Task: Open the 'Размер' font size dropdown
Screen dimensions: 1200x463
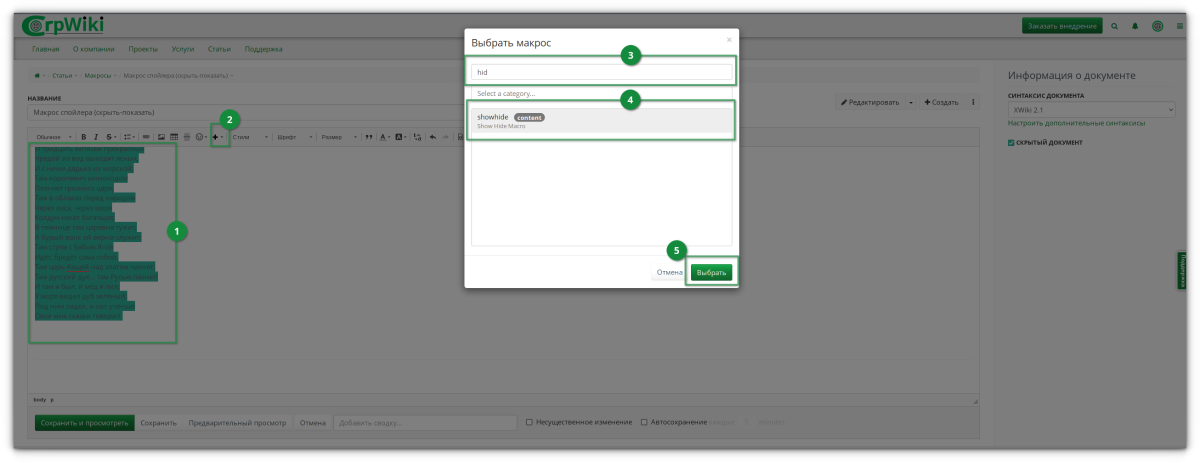Action: click(336, 137)
